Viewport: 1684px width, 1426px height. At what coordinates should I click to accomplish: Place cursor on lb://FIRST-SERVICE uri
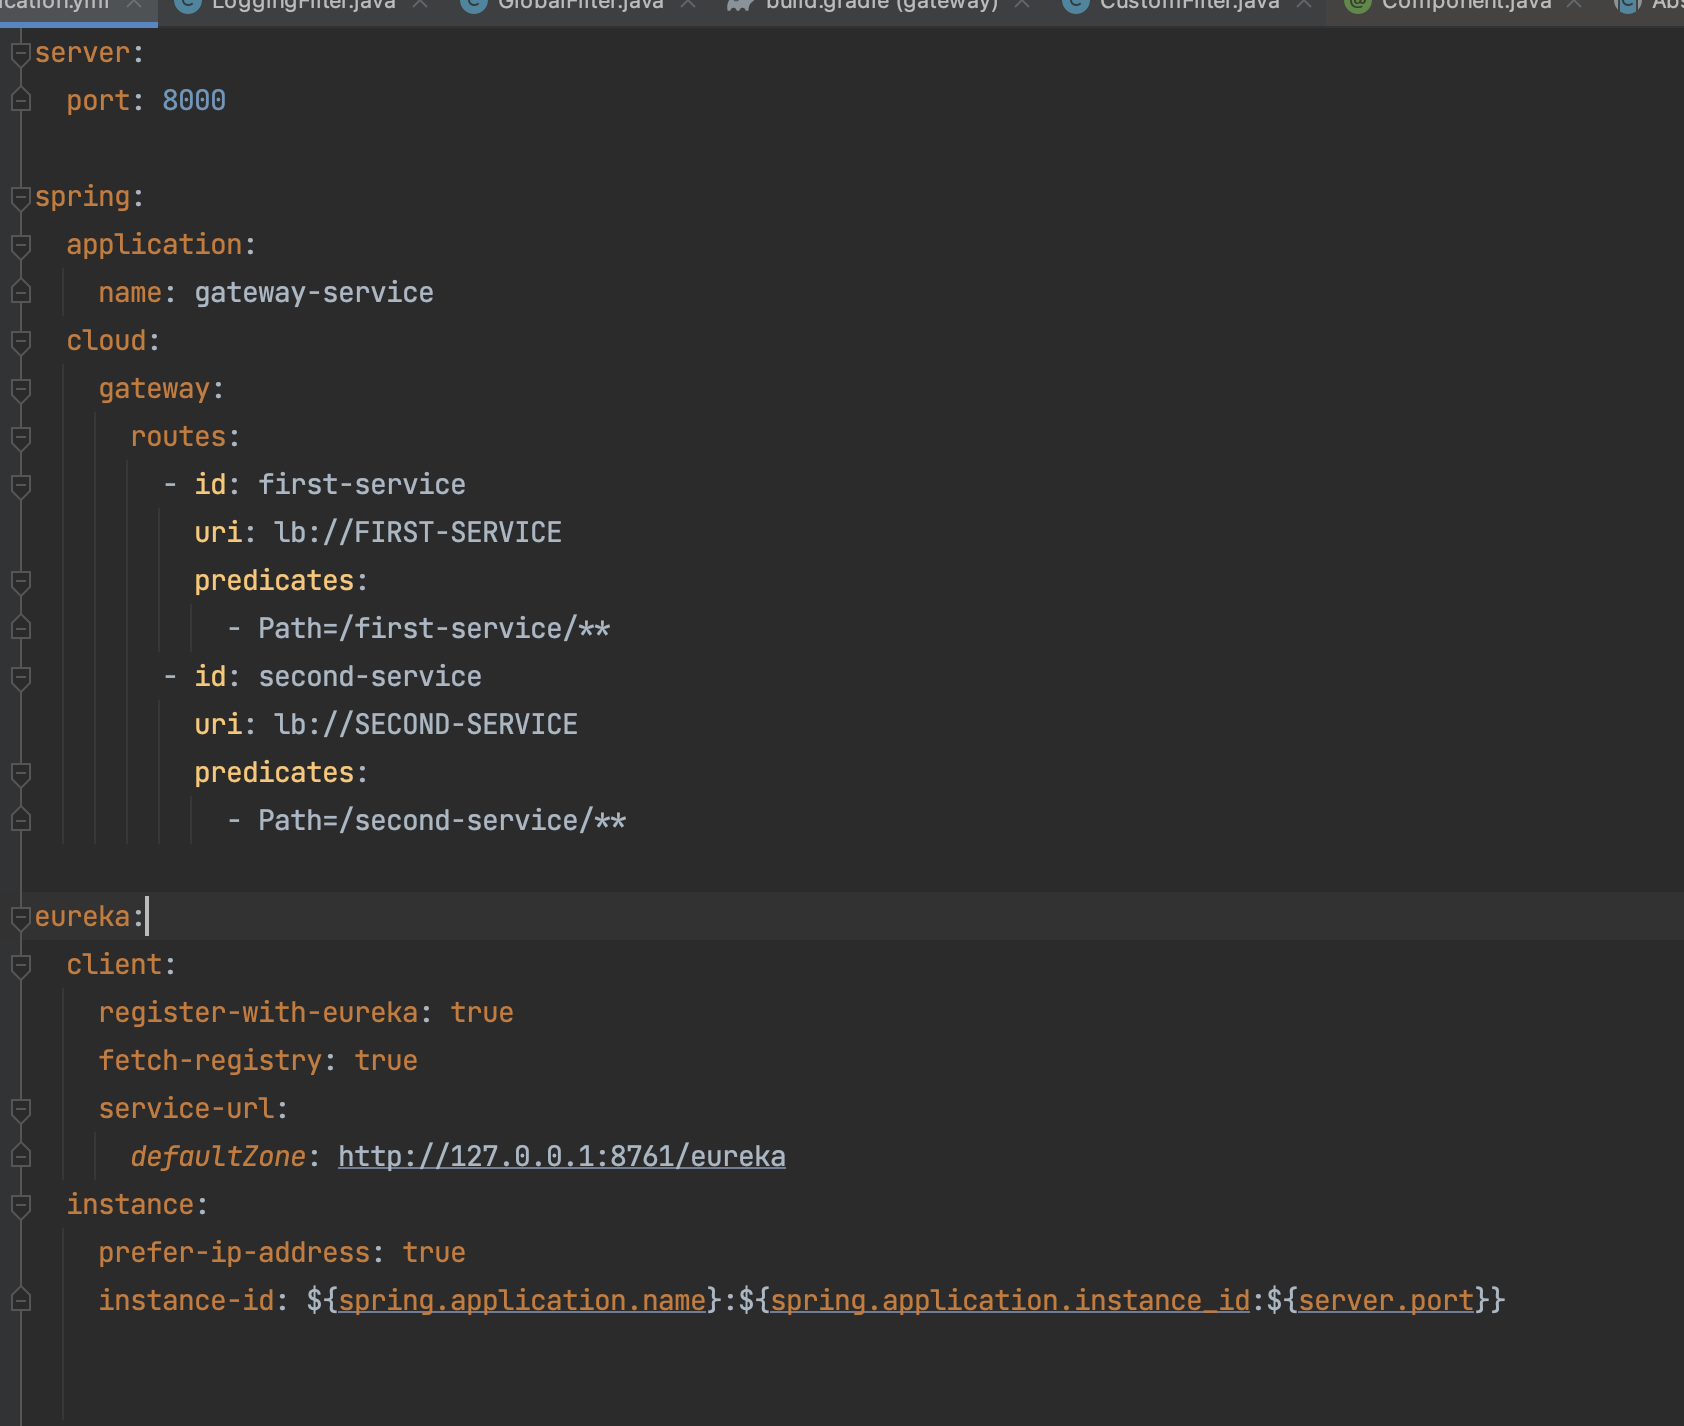(418, 533)
